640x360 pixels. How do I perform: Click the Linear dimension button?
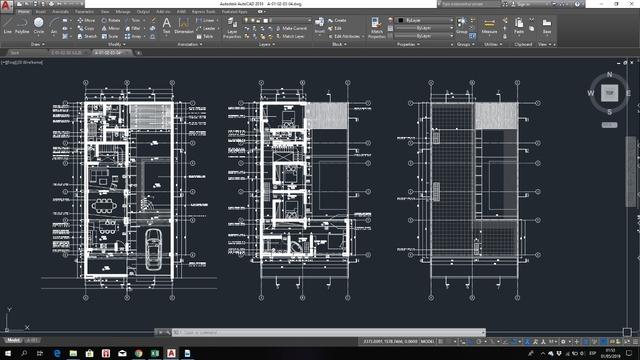point(206,20)
